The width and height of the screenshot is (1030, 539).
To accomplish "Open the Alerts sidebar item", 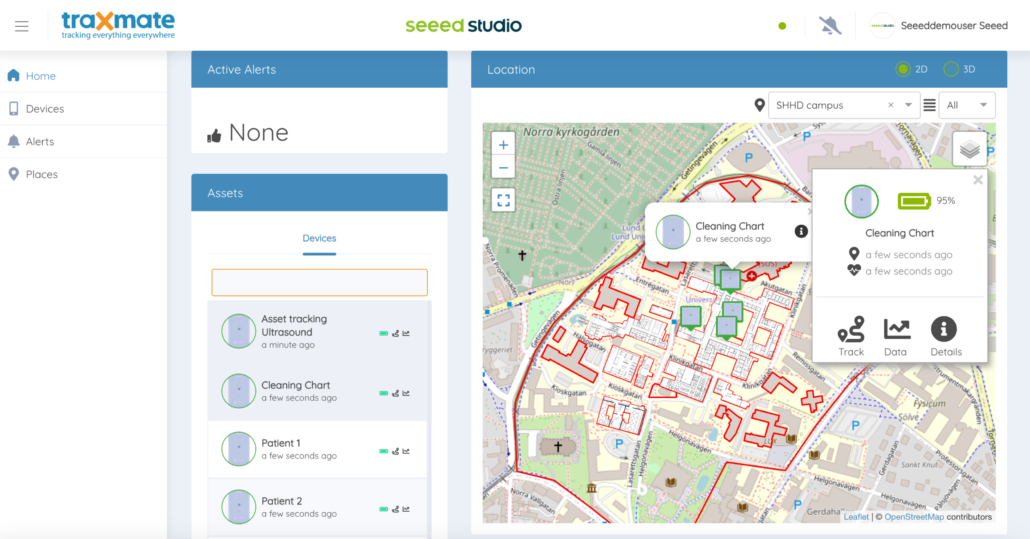I will [x=40, y=142].
